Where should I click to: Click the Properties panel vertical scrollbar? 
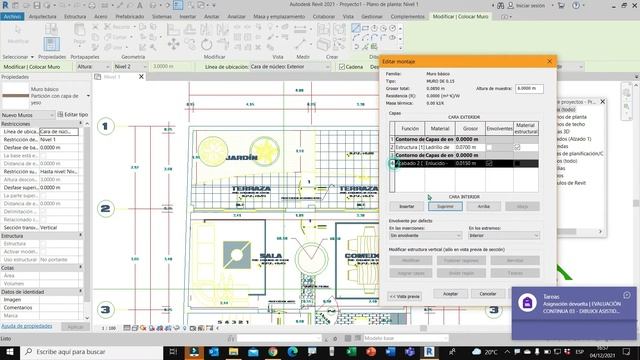coord(87,220)
